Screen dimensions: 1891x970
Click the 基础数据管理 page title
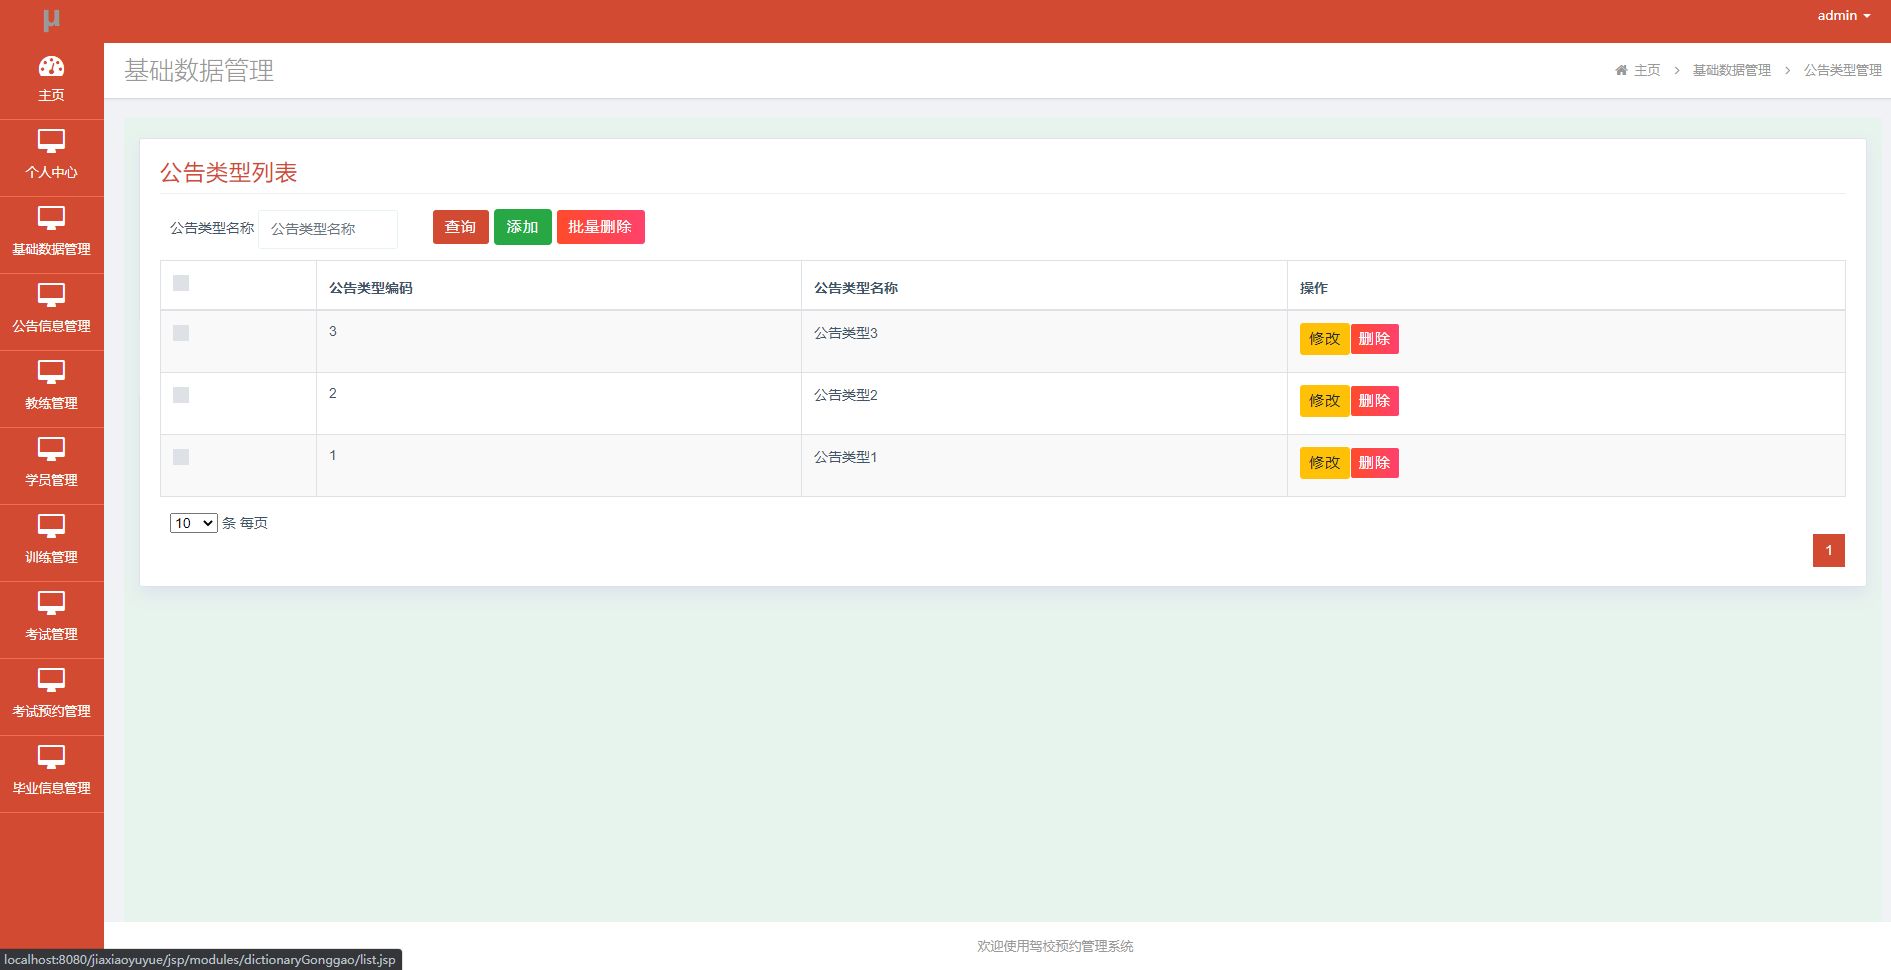pos(199,71)
